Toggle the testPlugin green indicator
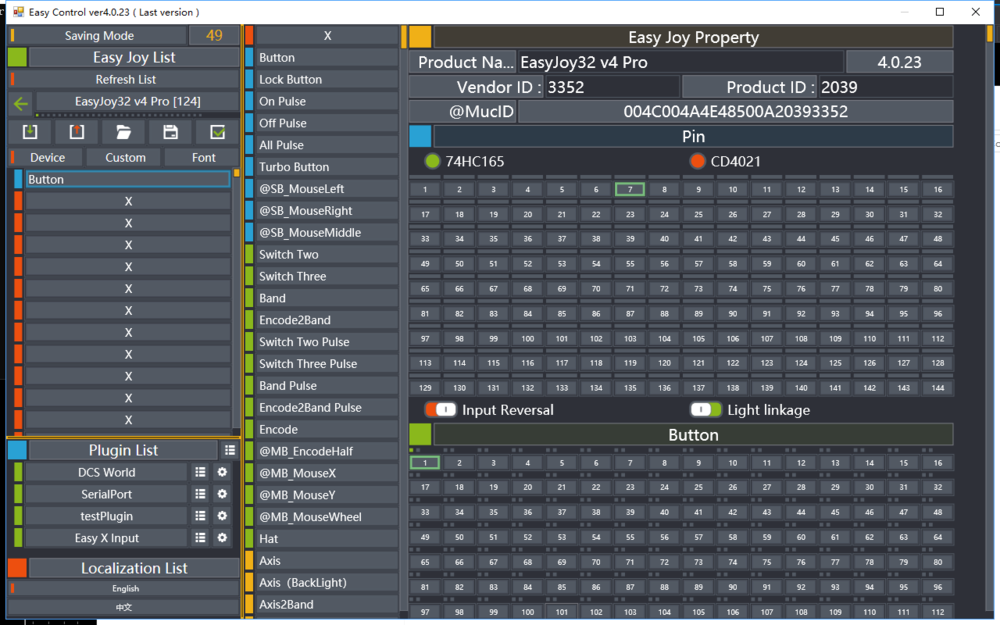 point(18,516)
